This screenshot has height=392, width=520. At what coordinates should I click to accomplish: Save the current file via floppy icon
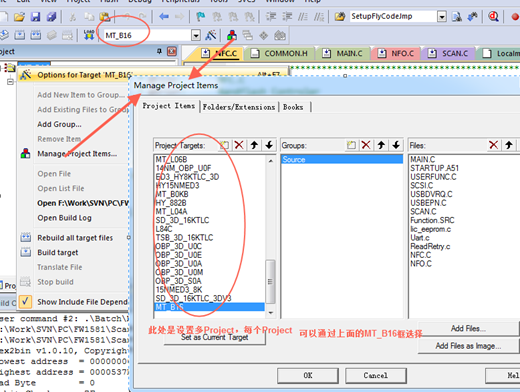(x=35, y=17)
